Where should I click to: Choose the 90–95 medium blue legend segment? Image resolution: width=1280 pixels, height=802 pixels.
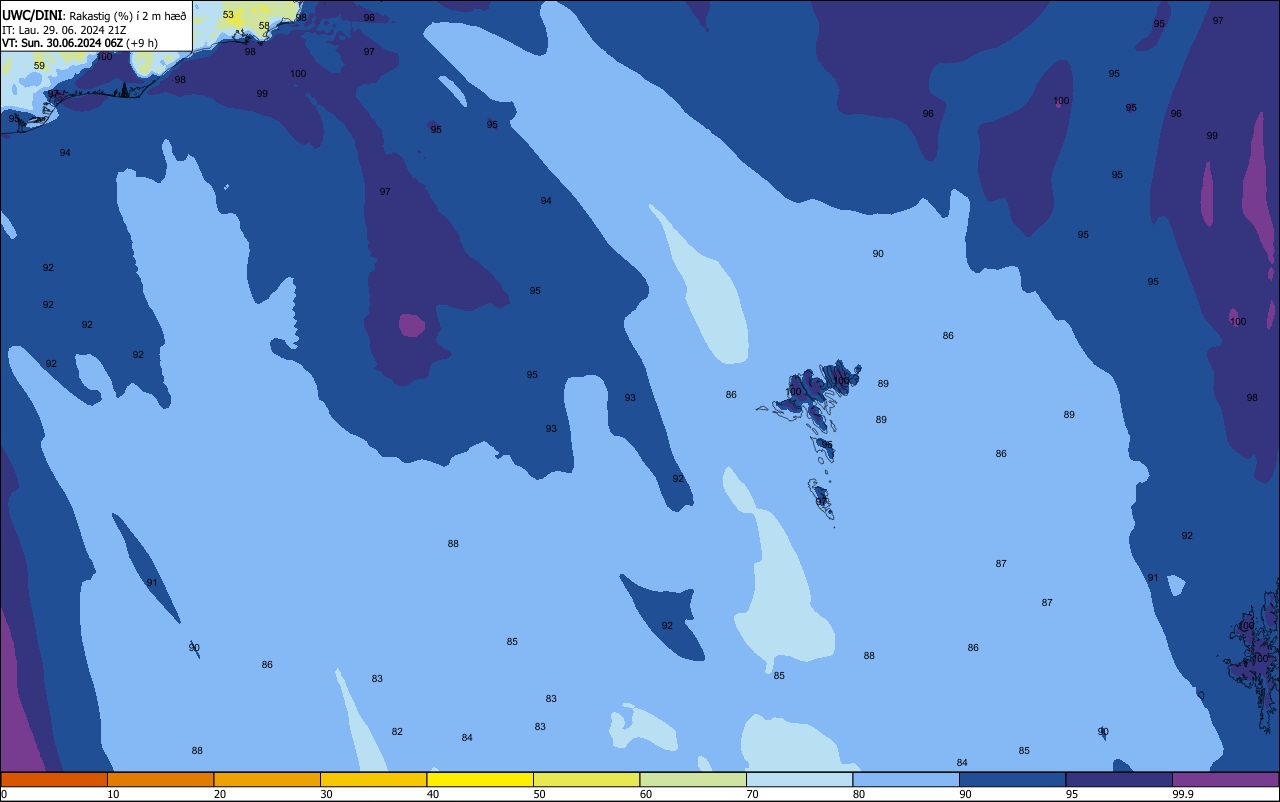coord(1012,779)
